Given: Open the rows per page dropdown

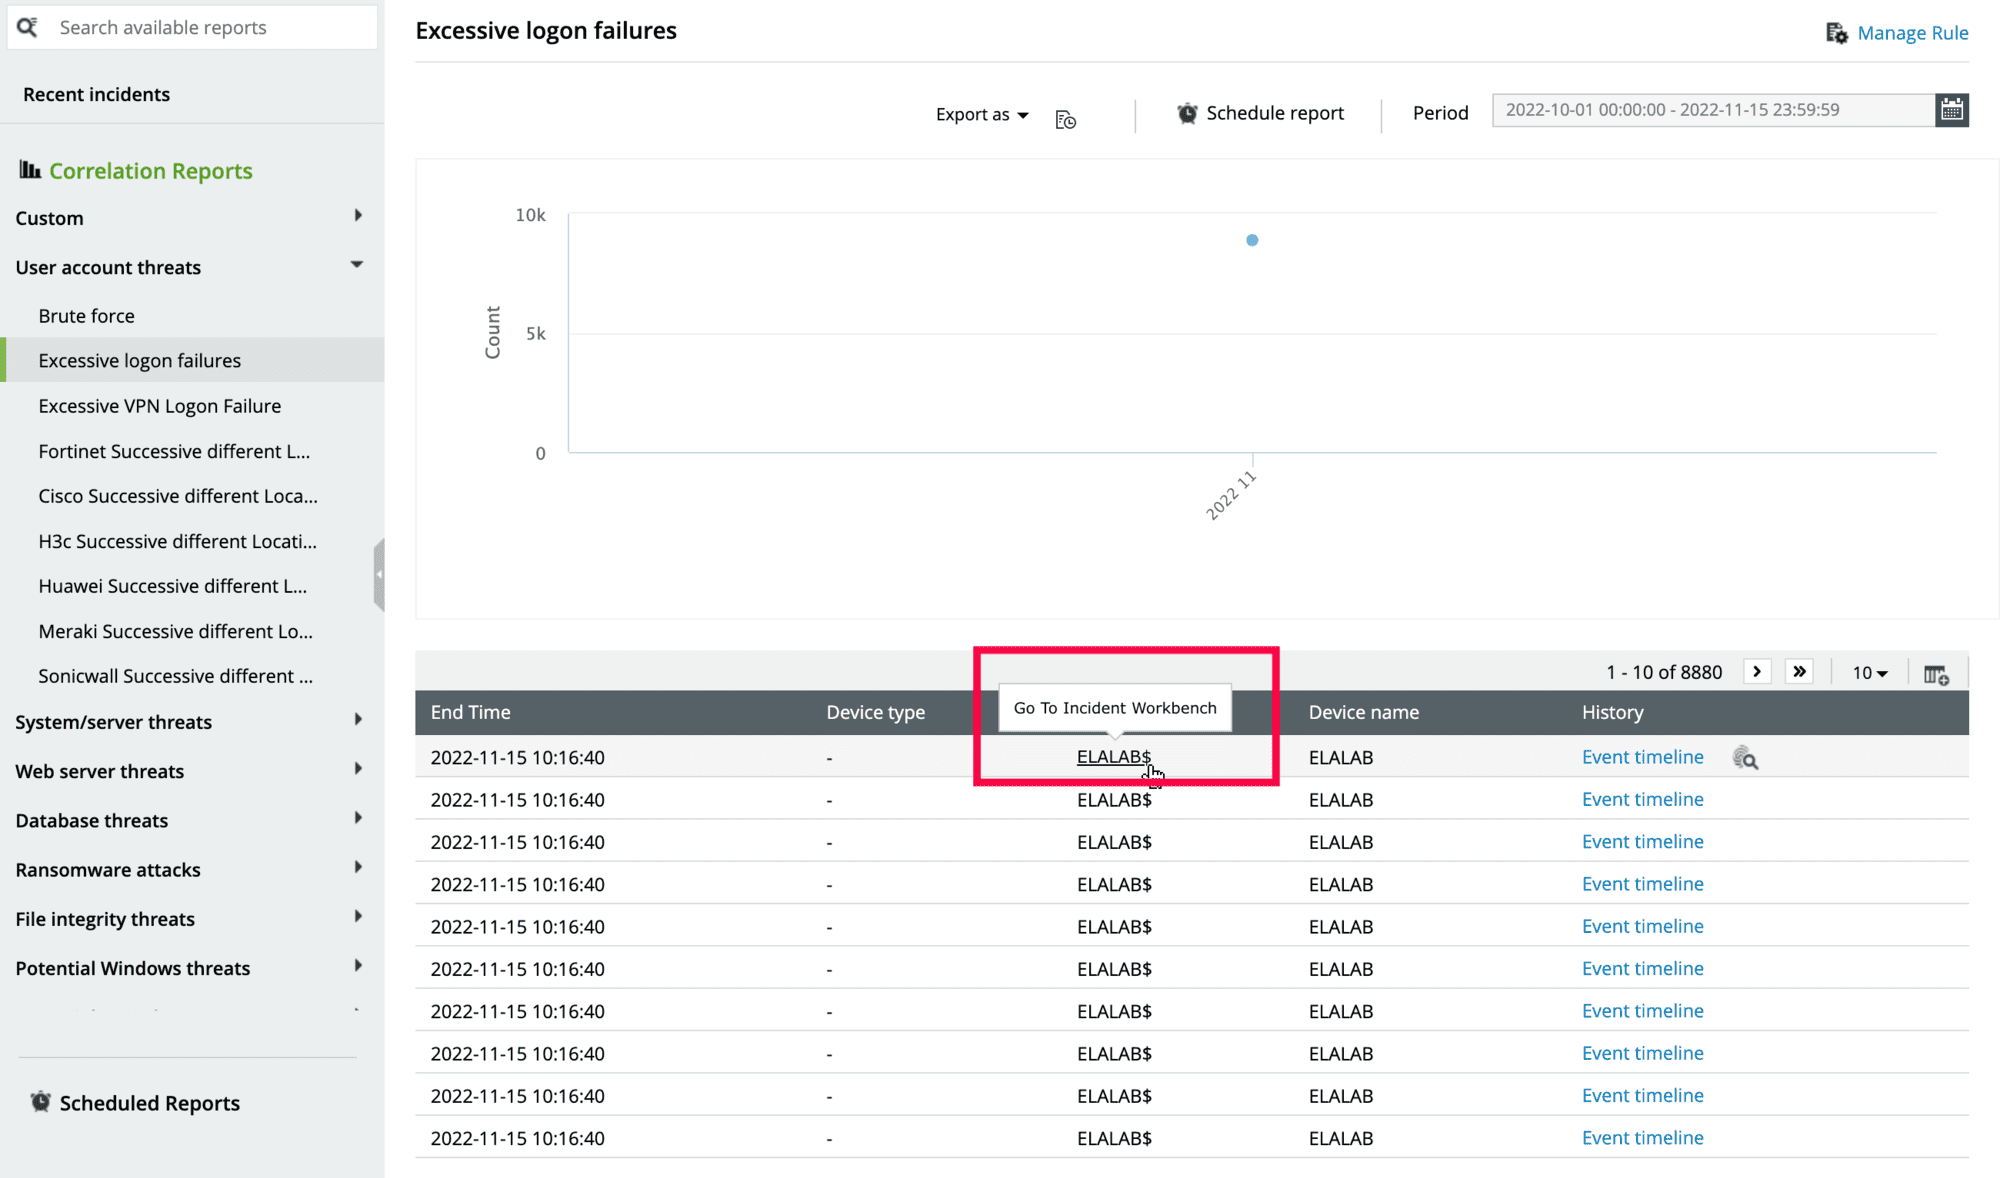Looking at the screenshot, I should [x=1869, y=673].
